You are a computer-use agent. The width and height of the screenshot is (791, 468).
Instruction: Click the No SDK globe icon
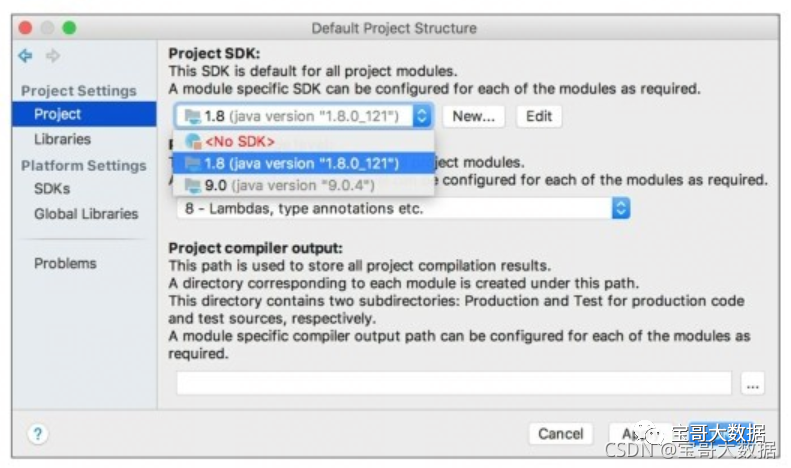[193, 141]
